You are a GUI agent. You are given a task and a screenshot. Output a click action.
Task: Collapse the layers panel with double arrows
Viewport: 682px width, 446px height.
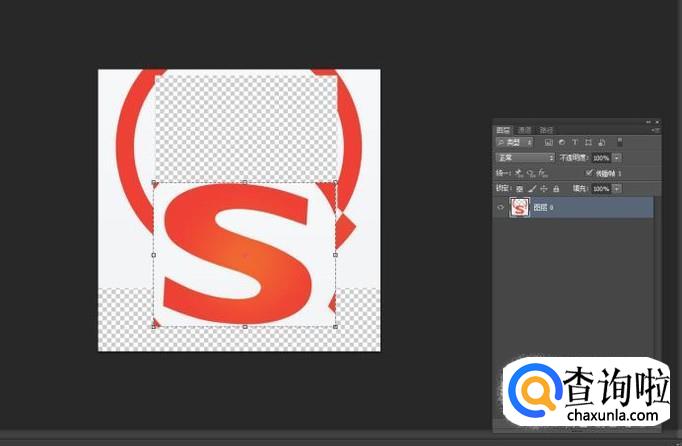click(648, 122)
